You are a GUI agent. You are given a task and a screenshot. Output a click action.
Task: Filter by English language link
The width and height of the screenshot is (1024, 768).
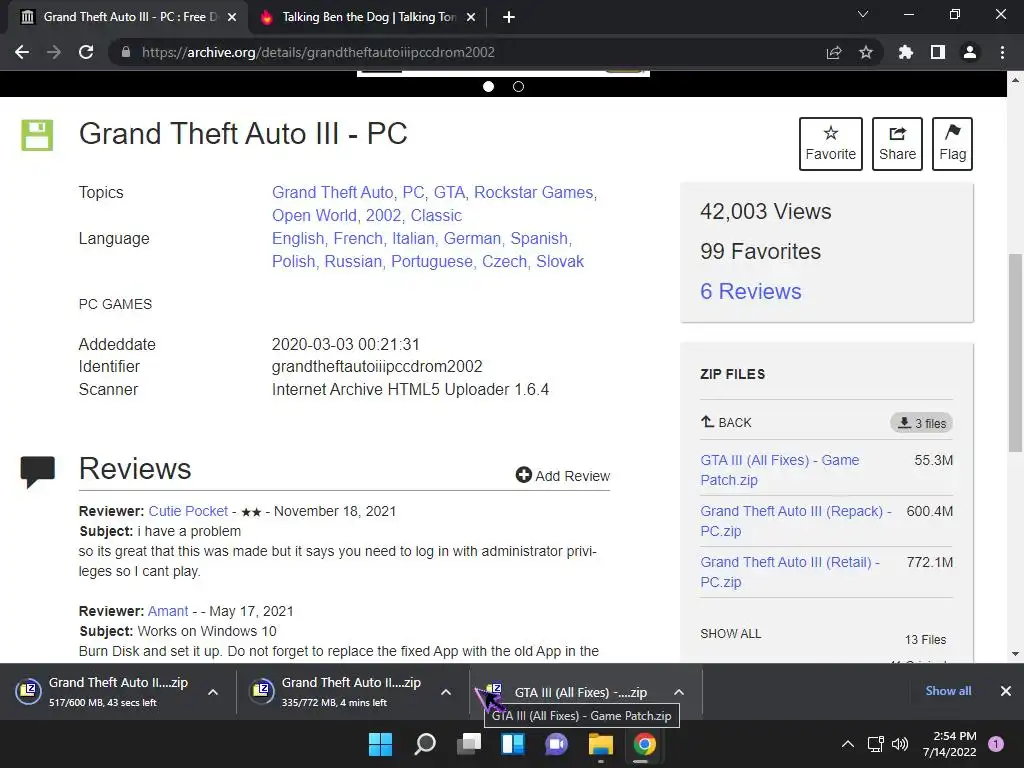click(x=298, y=238)
